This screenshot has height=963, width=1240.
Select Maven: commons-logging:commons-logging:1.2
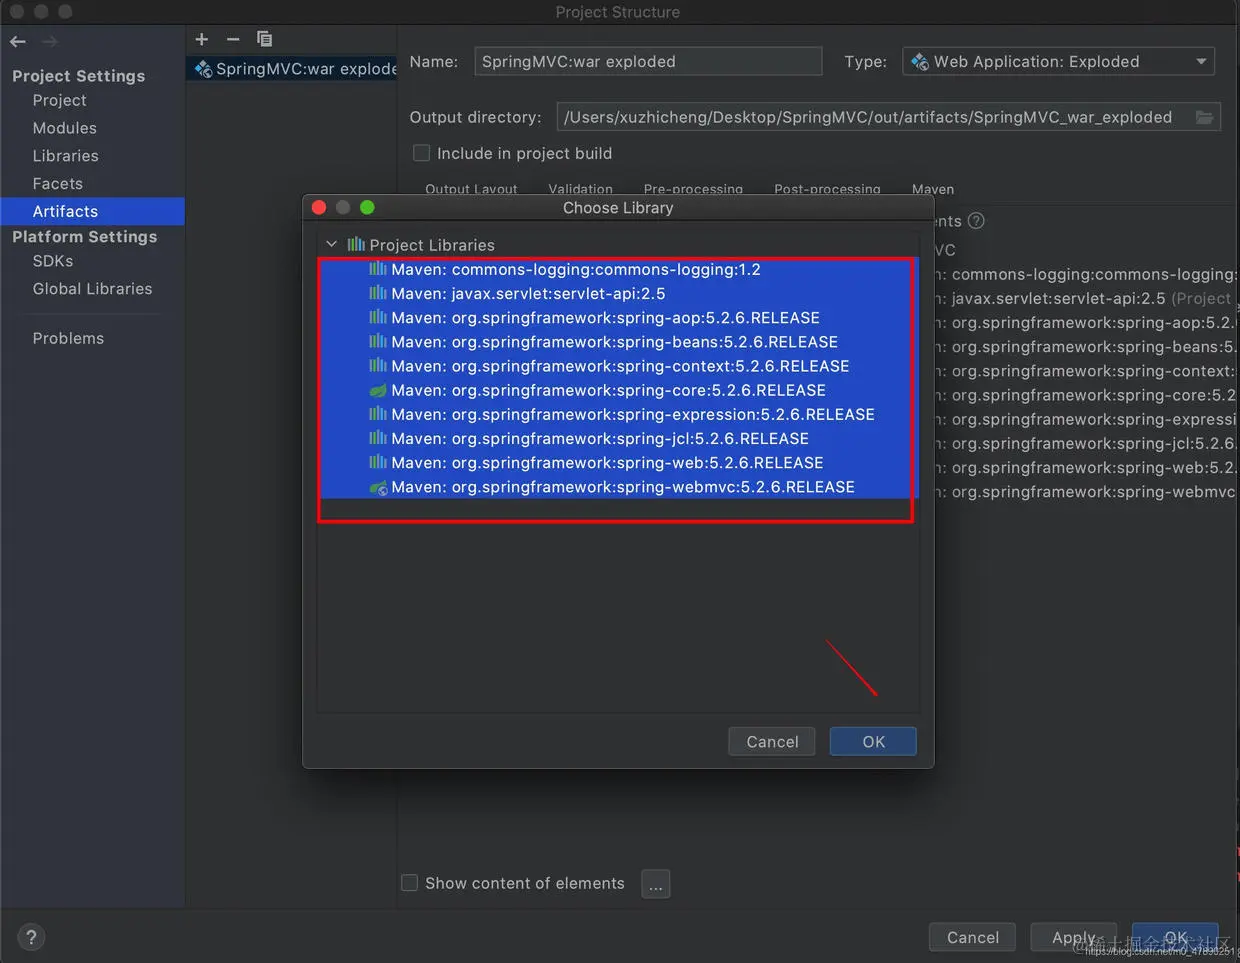618,269
